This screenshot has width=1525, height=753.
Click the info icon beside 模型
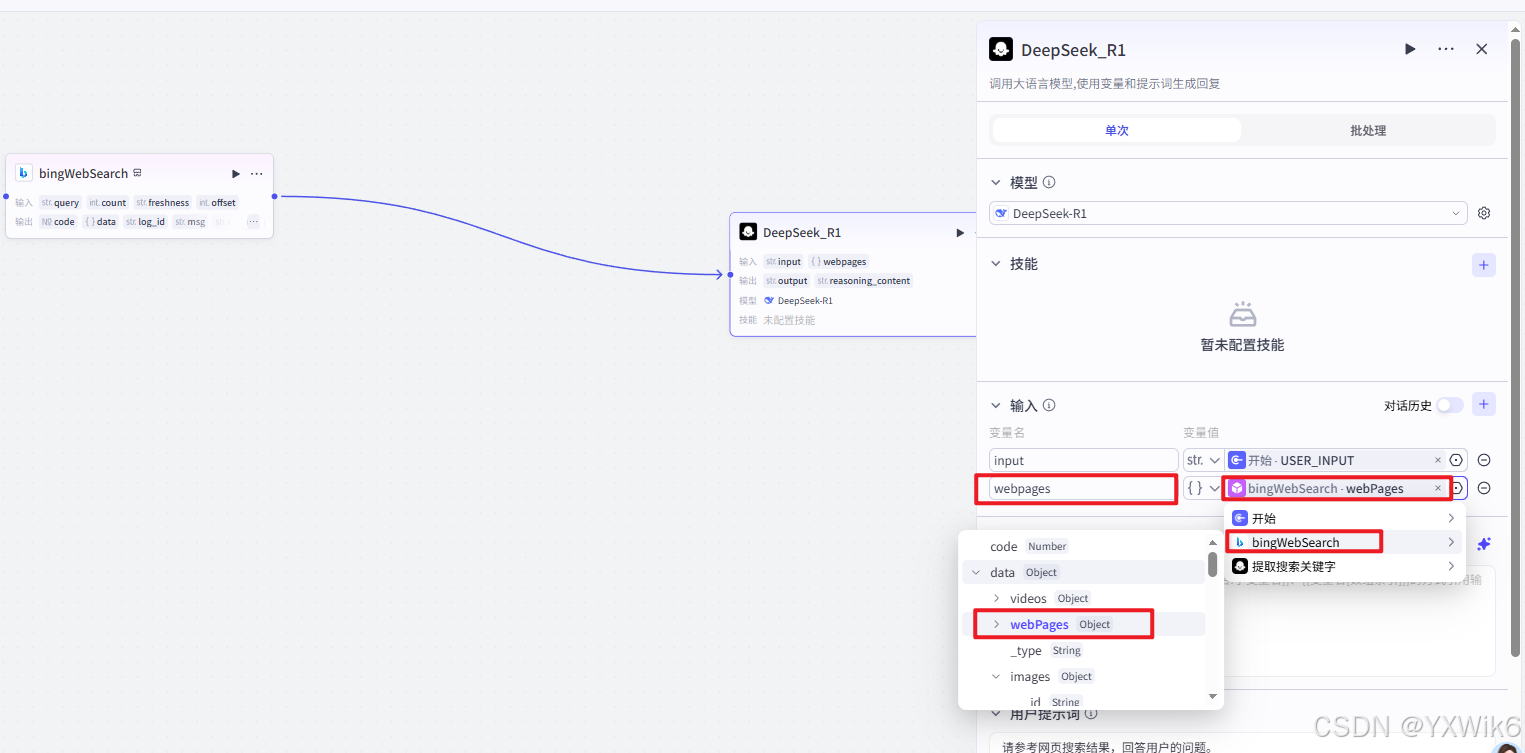click(1049, 183)
